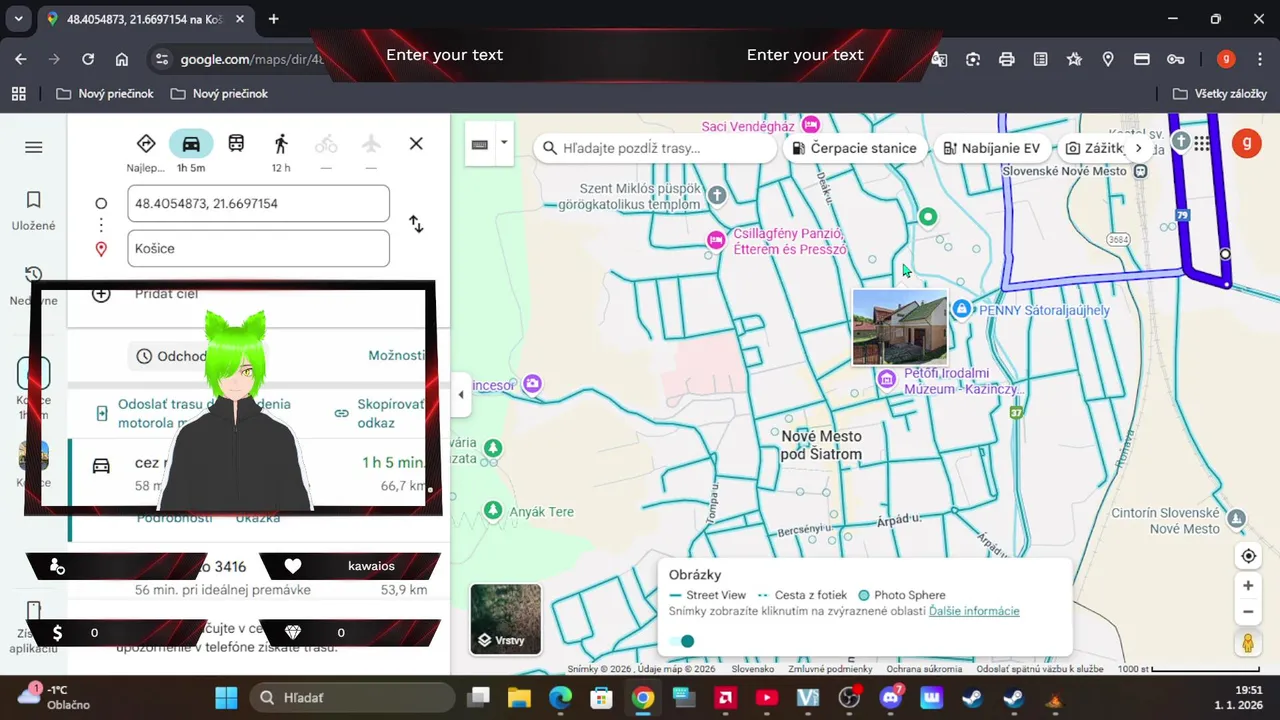Open Chrome tab search dropdown
1280x720 pixels.
click(18, 19)
